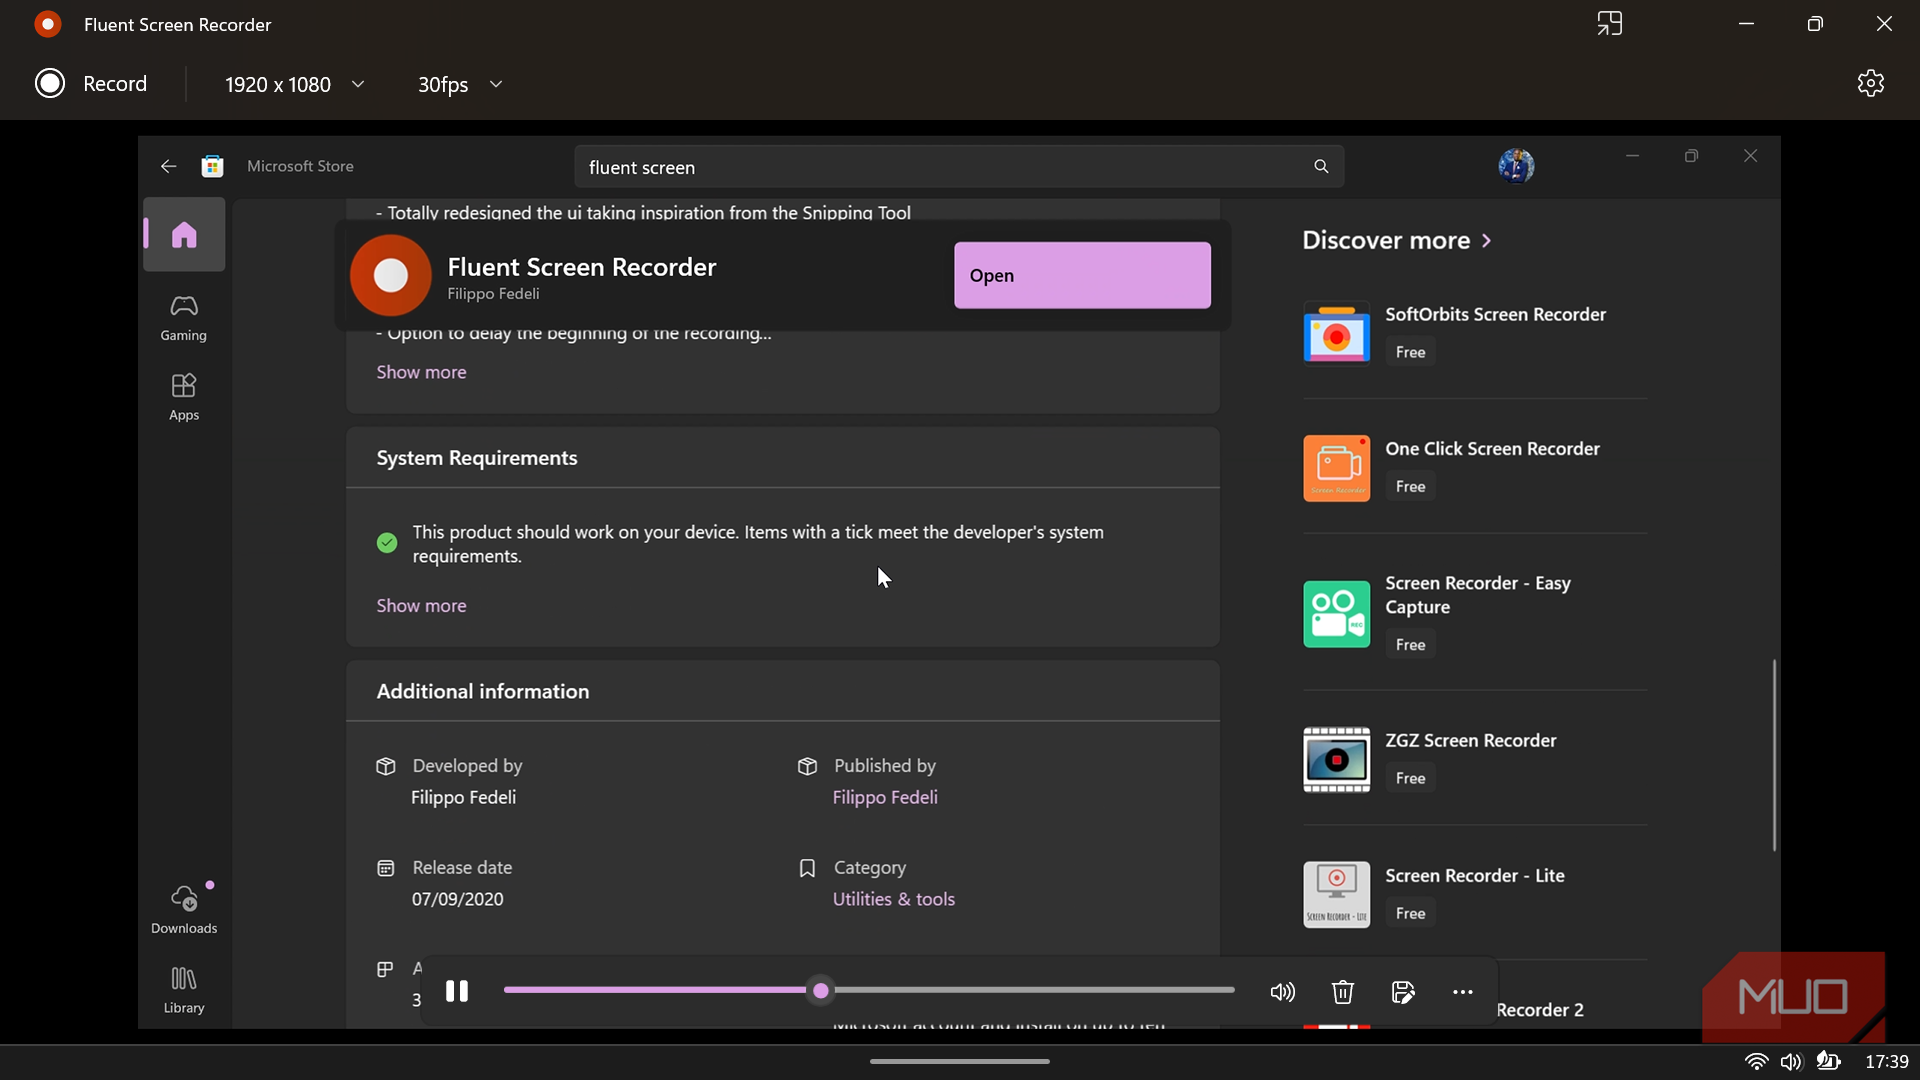Expand System Requirements Show more link
The height and width of the screenshot is (1080, 1920).
point(421,606)
